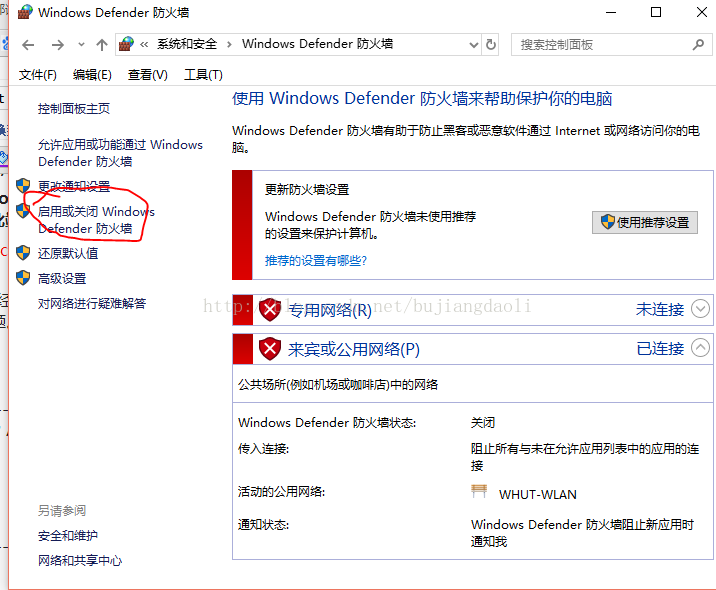This screenshot has width=716, height=590.
Task: Open 启用或关闭 Windows Defender 防火墙
Action: 96,220
